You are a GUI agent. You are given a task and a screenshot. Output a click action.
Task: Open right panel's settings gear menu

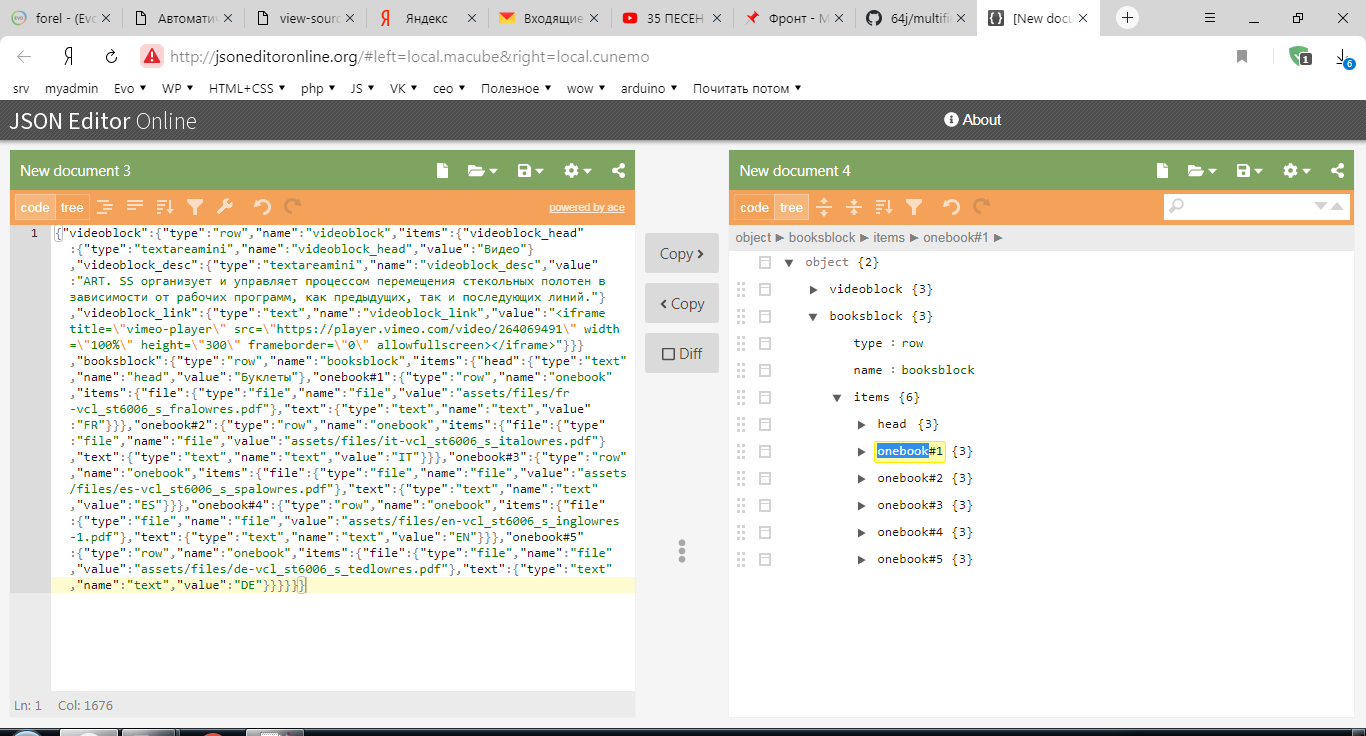1297,171
